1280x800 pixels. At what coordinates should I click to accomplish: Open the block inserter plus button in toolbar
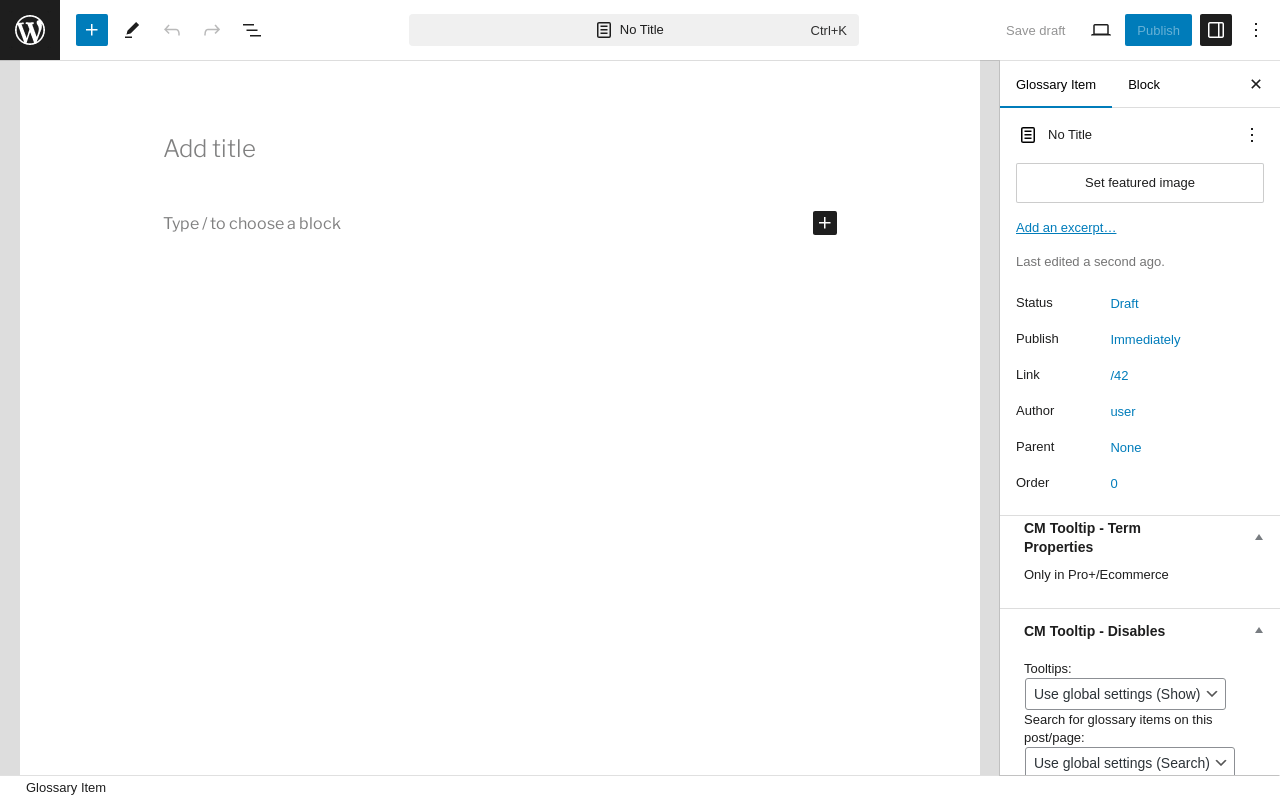(x=92, y=30)
